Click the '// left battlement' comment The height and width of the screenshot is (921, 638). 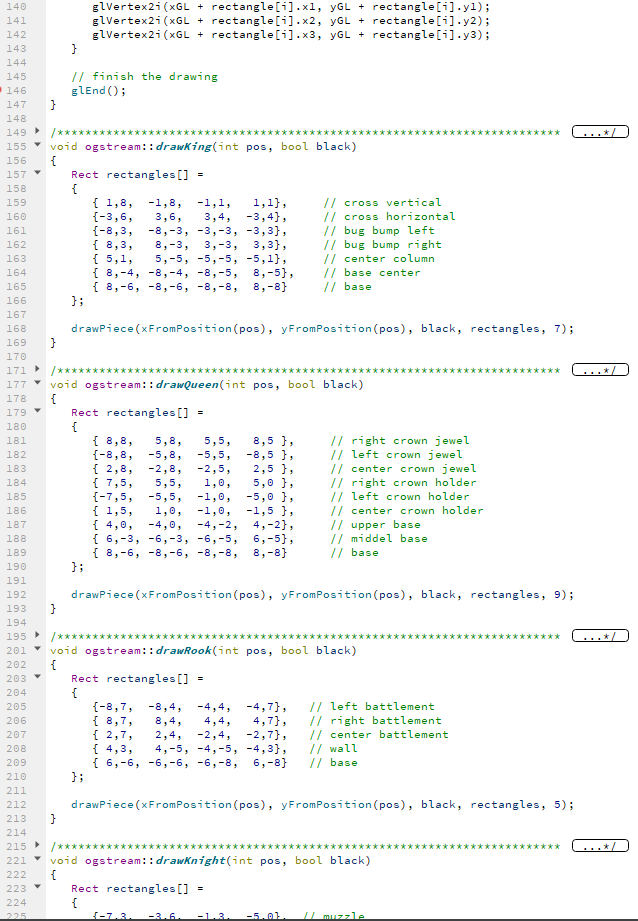(x=372, y=707)
